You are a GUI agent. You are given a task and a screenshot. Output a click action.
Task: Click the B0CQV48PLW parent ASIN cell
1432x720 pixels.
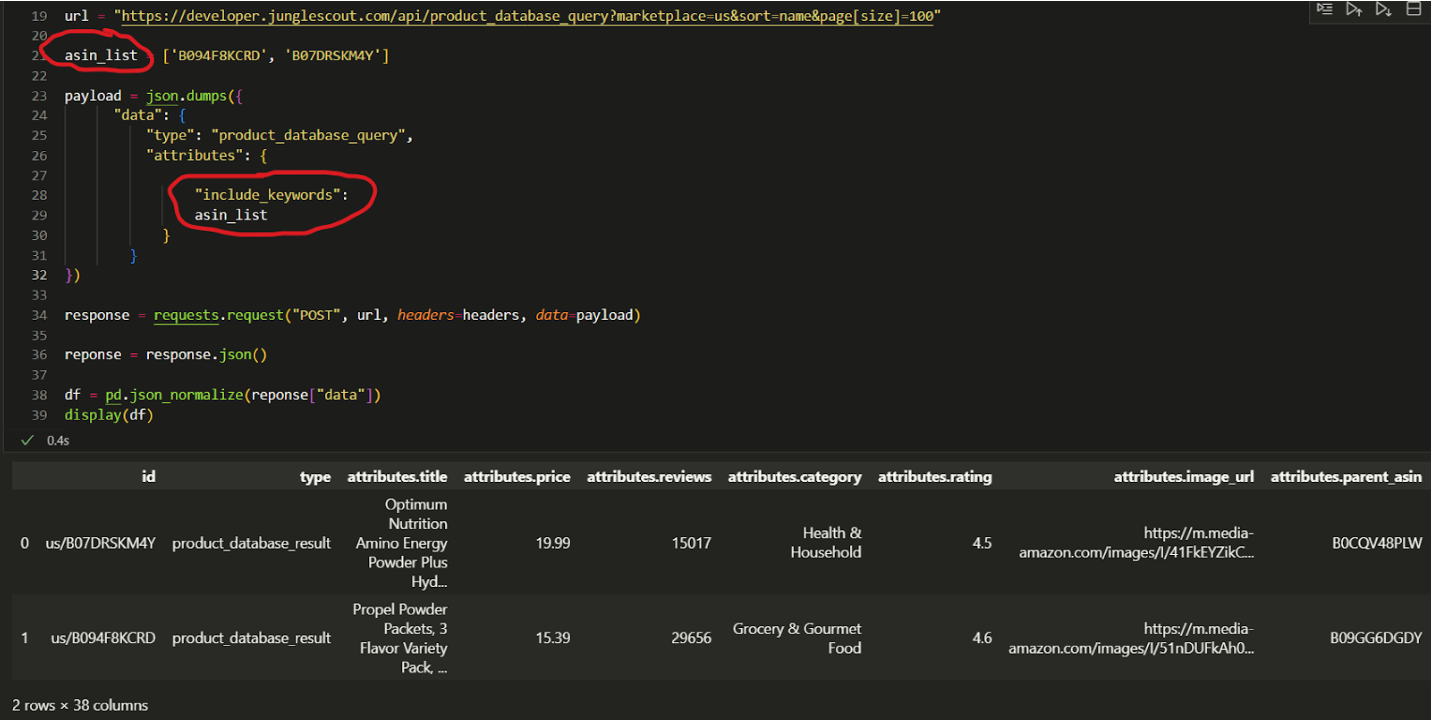tap(1377, 543)
